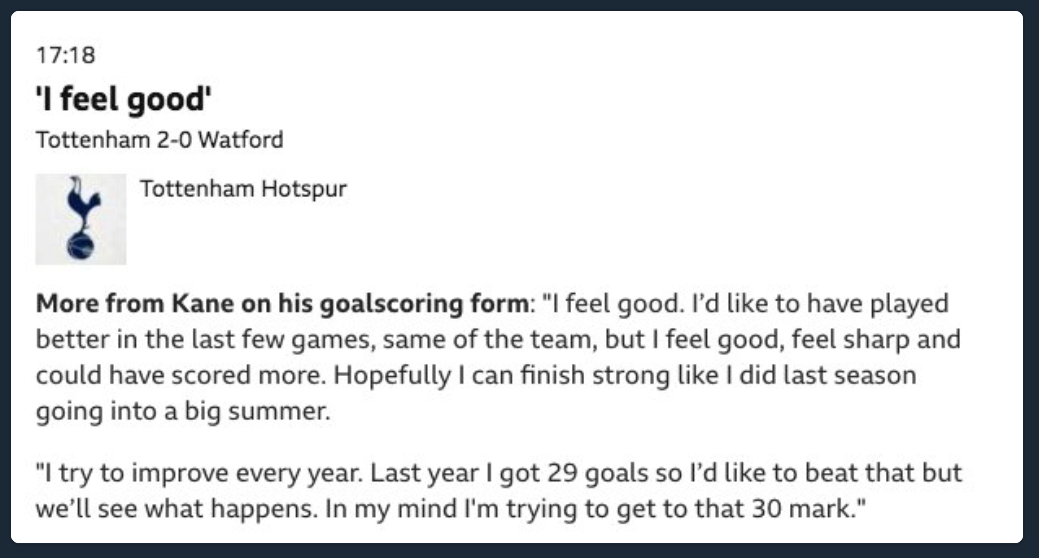Click the Tottenham 2-0 Watford score line
The image size is (1039, 558).
[160, 140]
